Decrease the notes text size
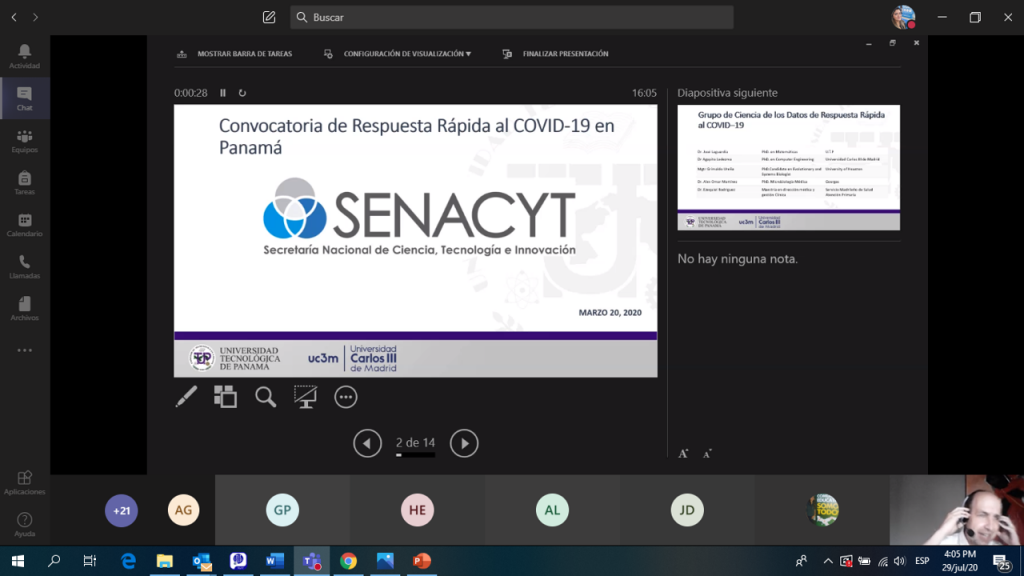Screen dimensions: 1024x576 (x=707, y=453)
